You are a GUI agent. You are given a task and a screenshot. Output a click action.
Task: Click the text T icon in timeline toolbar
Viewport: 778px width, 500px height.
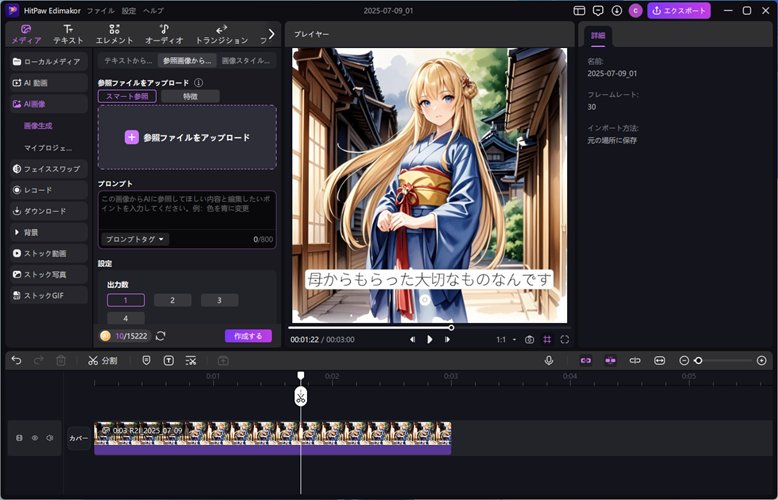click(x=169, y=361)
